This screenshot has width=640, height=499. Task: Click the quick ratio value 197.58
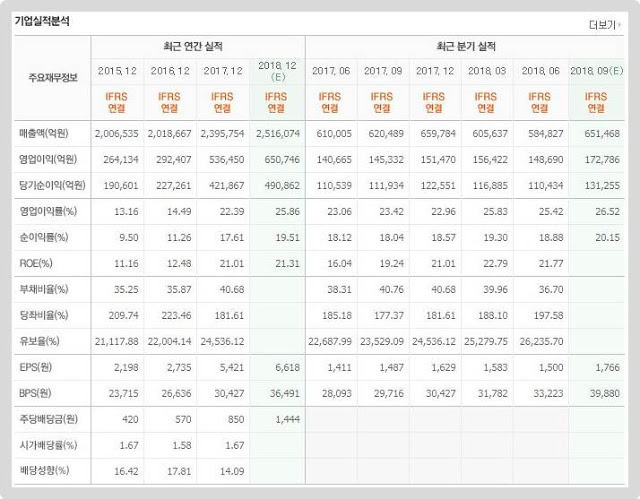[549, 315]
